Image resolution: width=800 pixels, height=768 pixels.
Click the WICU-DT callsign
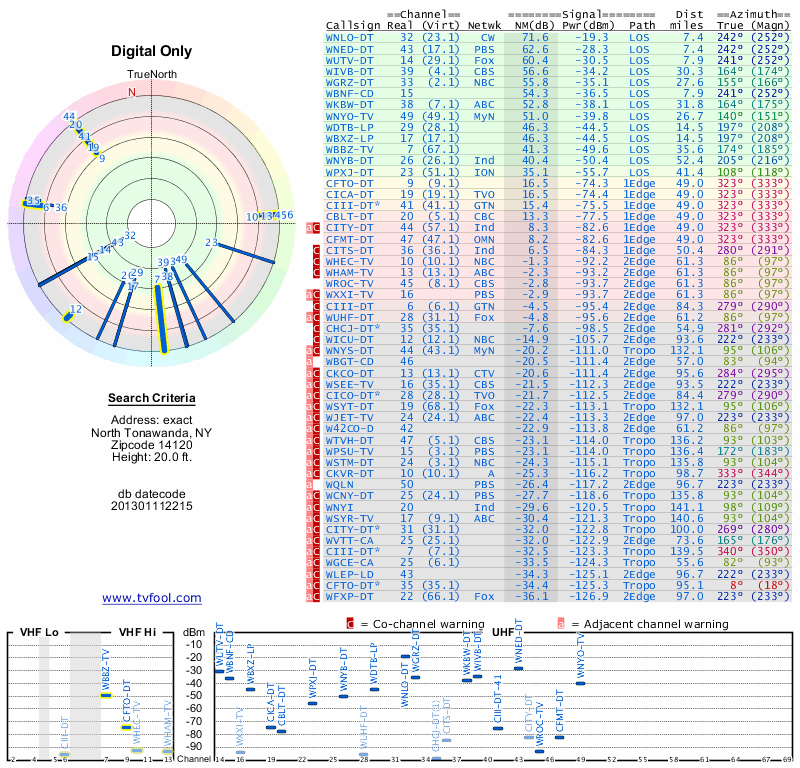(349, 339)
